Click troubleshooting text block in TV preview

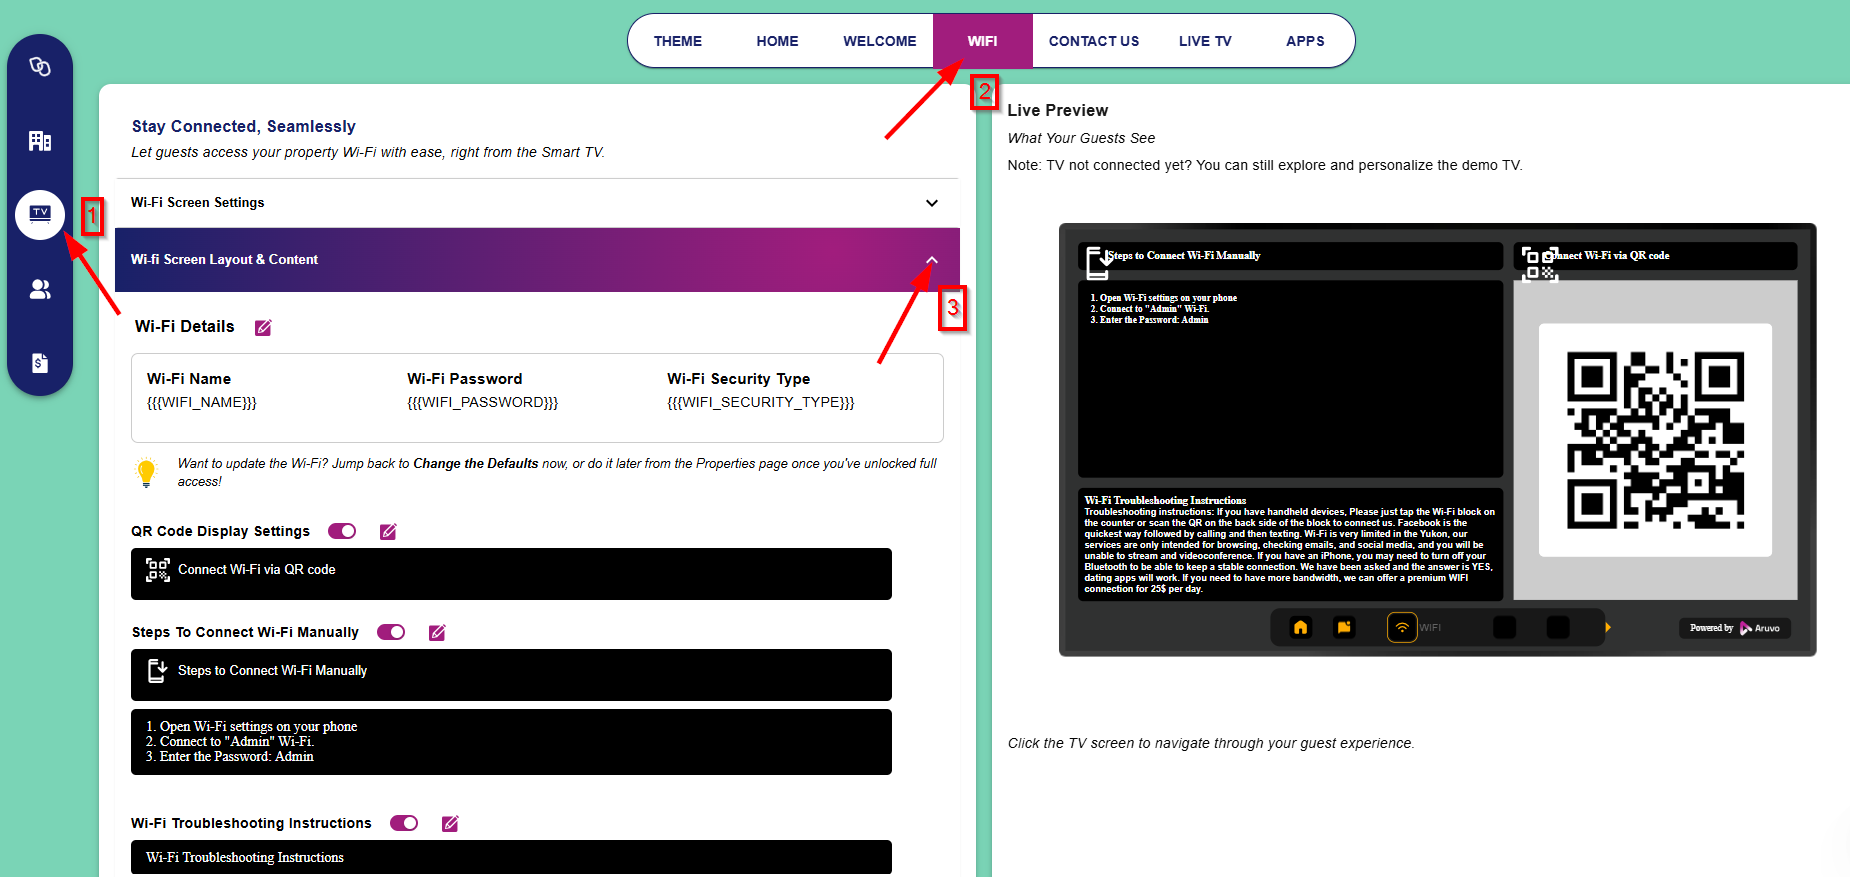pyautogui.click(x=1290, y=545)
